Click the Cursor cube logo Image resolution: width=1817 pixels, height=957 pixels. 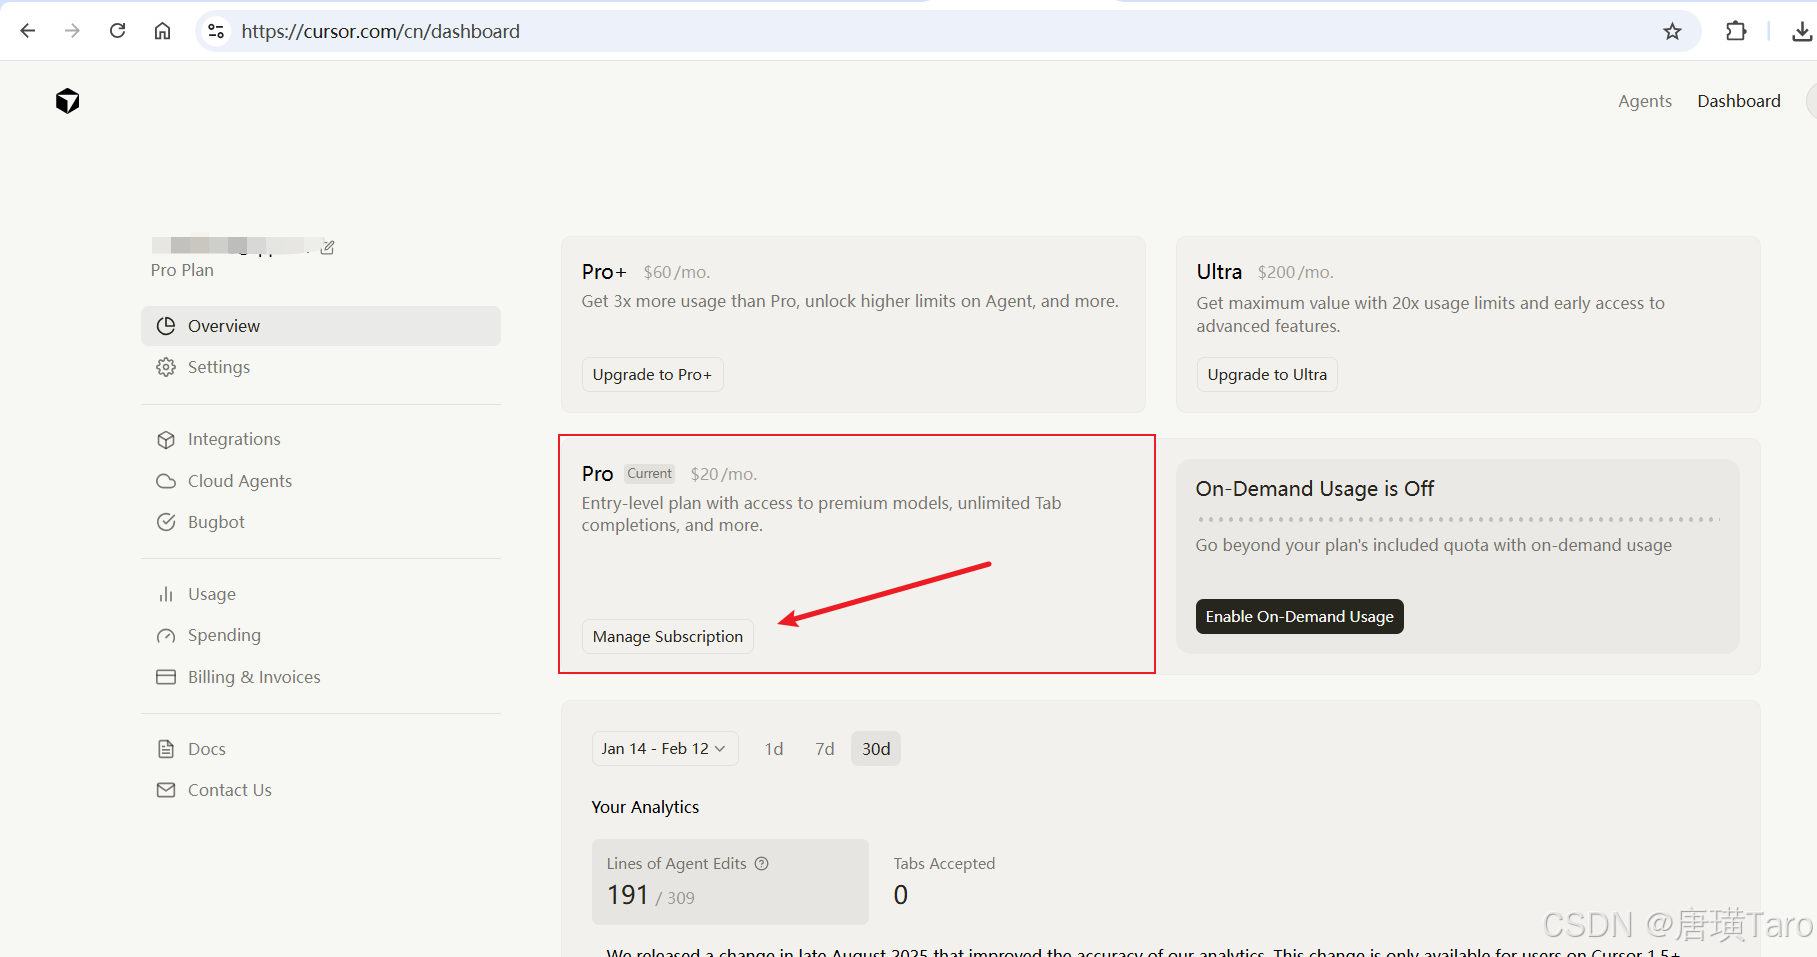point(67,101)
